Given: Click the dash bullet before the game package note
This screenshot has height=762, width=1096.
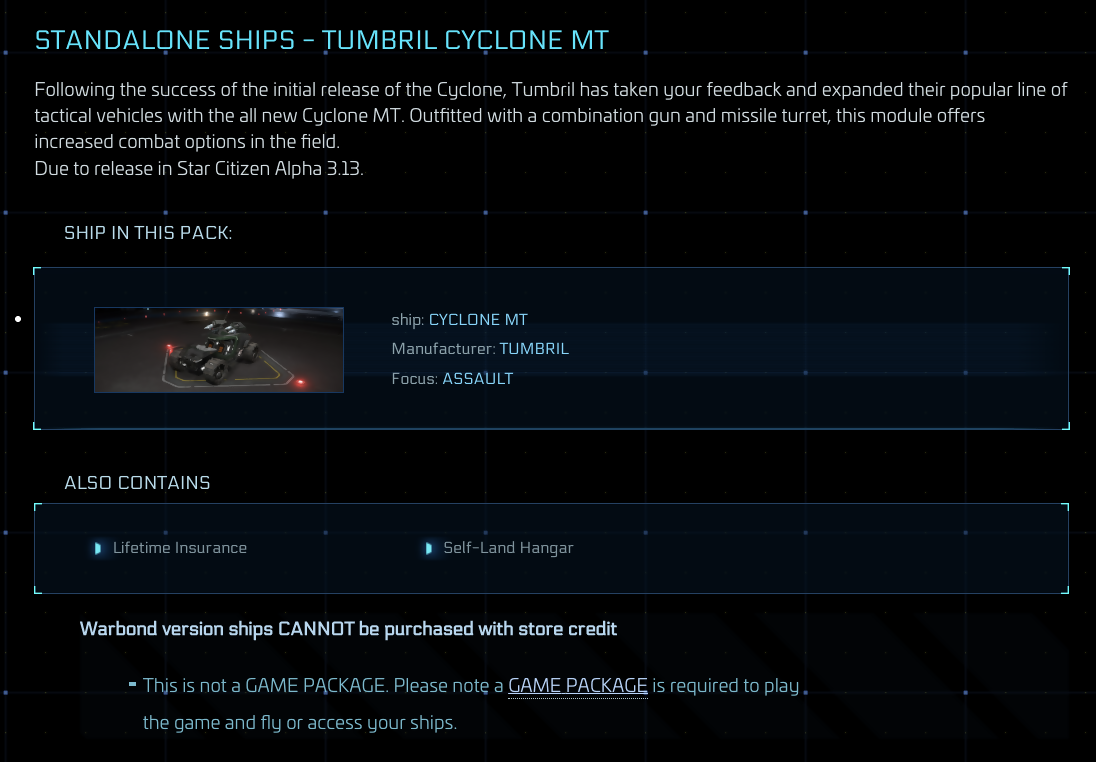Looking at the screenshot, I should coord(132,684).
